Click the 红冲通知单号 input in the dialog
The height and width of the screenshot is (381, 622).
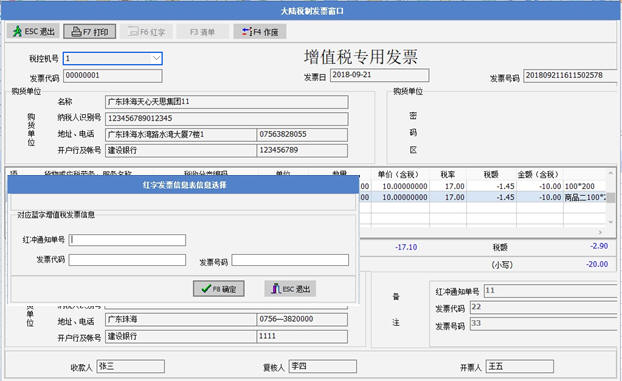click(127, 240)
